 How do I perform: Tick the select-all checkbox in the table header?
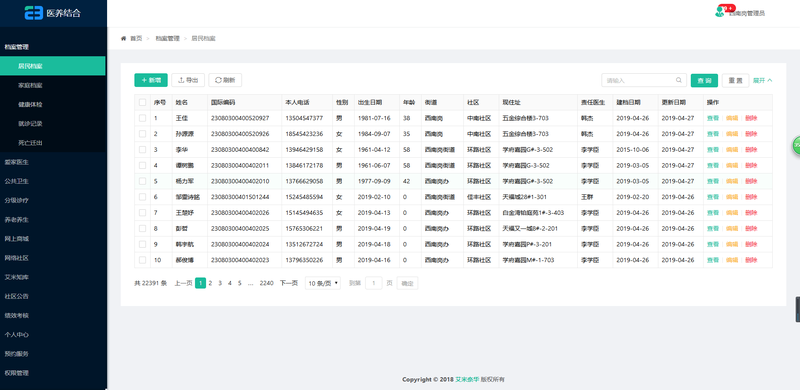pyautogui.click(x=142, y=103)
